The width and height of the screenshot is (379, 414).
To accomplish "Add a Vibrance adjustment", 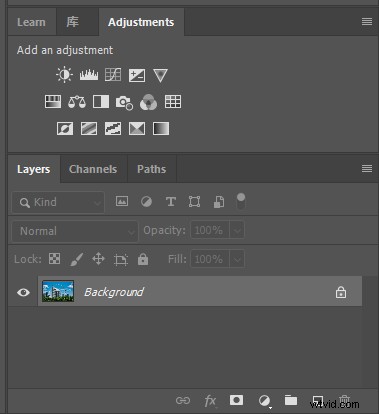I will (x=160, y=75).
